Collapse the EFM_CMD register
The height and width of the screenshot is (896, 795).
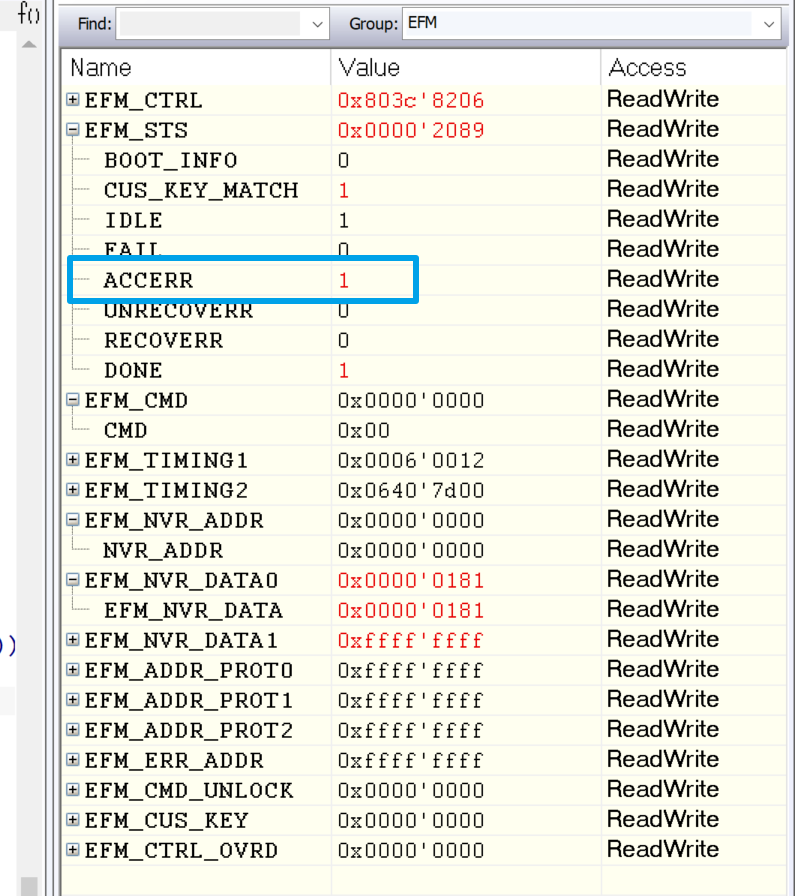pyautogui.click(x=73, y=400)
